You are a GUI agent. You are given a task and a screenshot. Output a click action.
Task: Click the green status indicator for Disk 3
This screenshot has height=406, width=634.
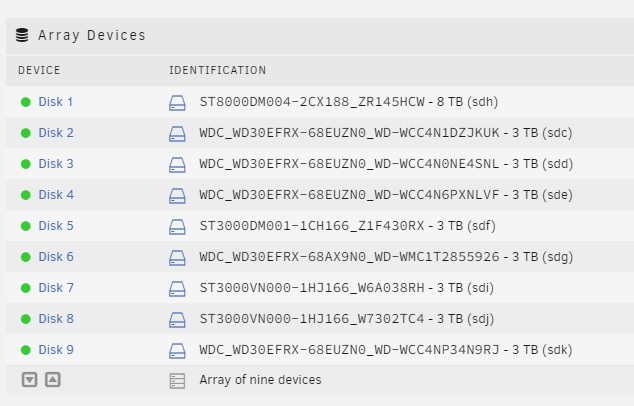click(x=25, y=164)
